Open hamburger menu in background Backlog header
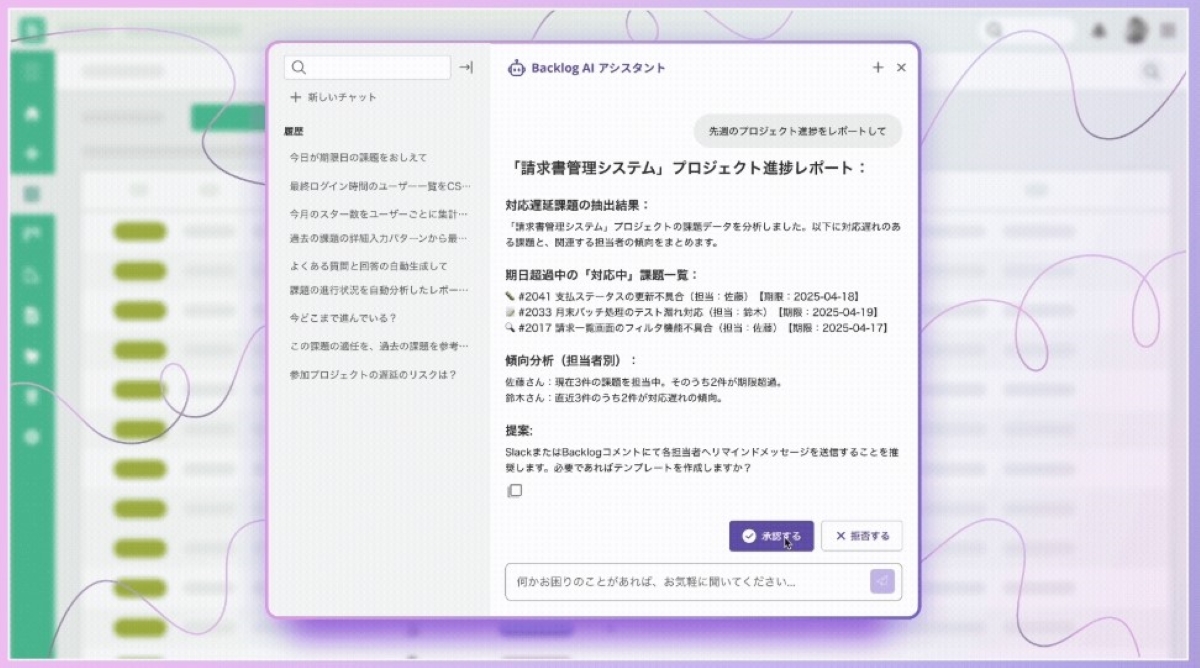 [x=1167, y=31]
